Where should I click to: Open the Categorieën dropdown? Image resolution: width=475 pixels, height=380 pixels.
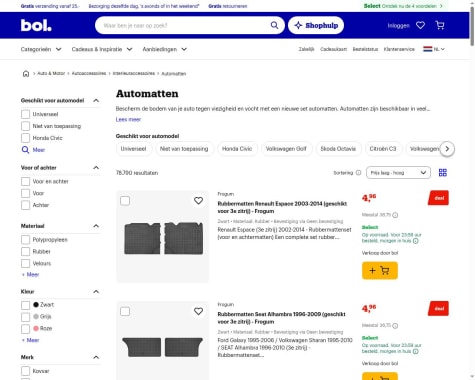pyautogui.click(x=41, y=49)
